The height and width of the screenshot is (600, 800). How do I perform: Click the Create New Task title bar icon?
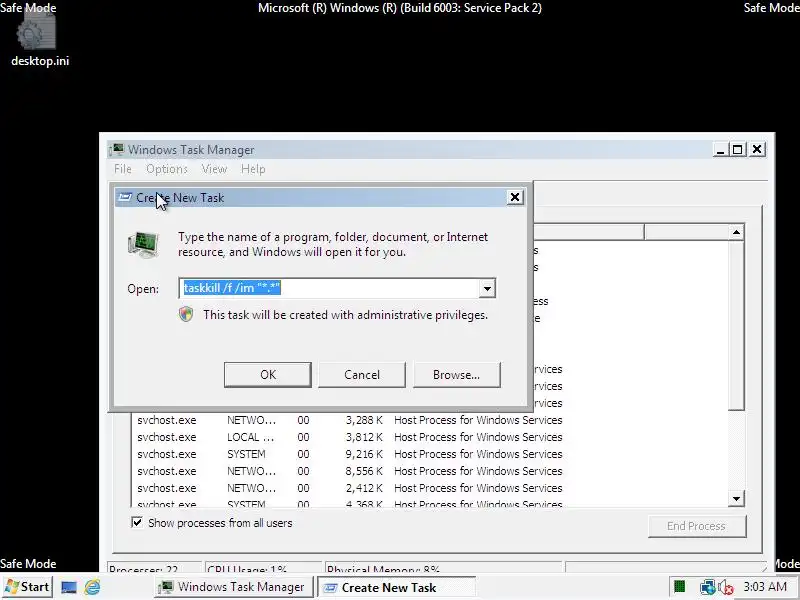[x=124, y=197]
